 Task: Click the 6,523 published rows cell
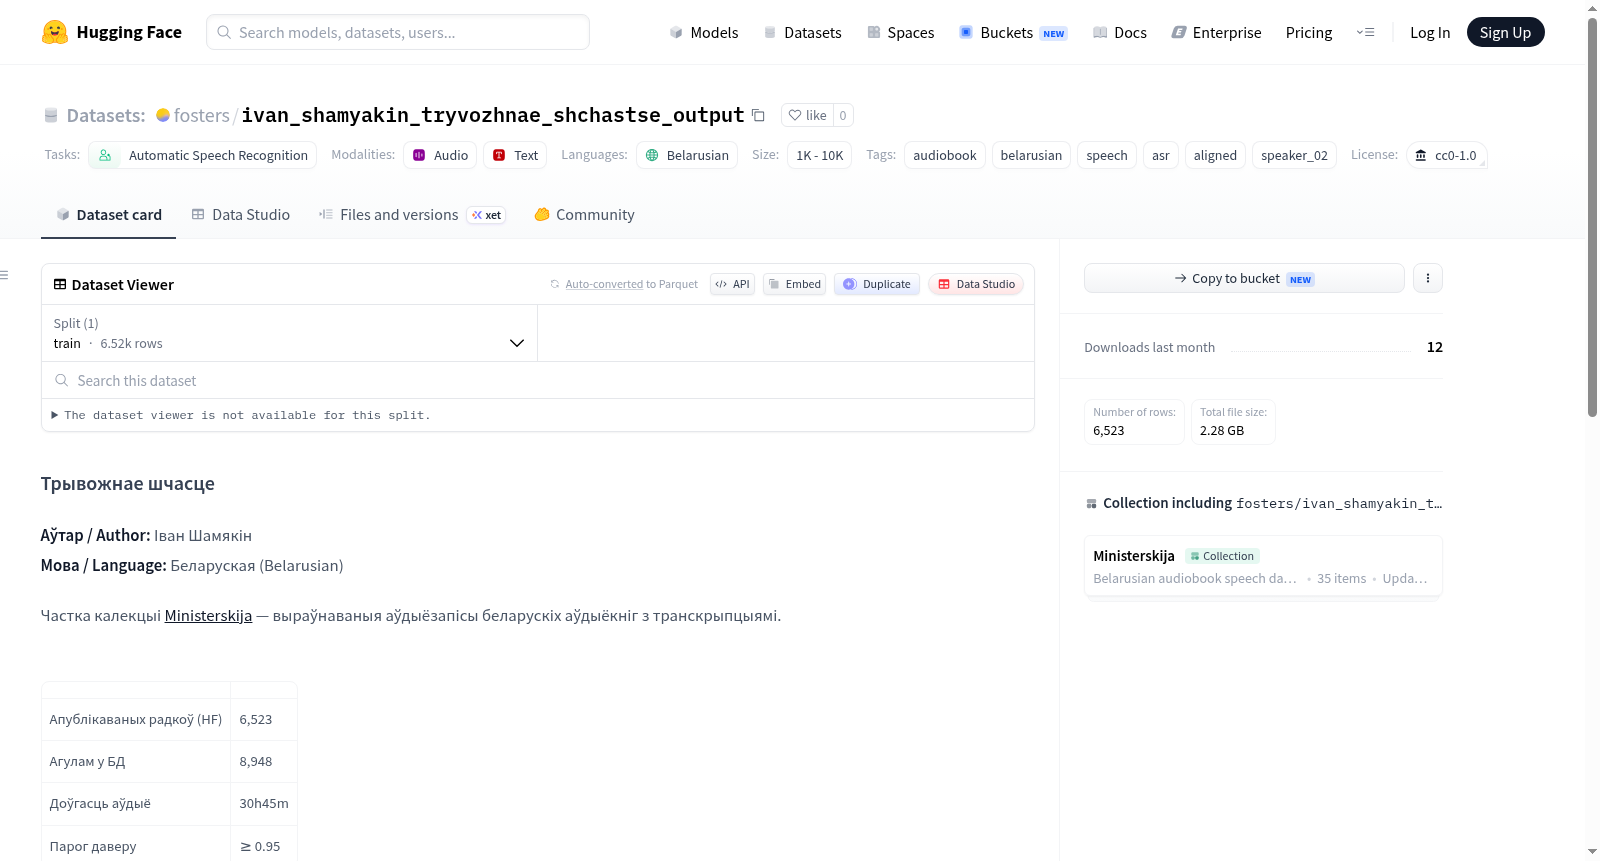[264, 719]
